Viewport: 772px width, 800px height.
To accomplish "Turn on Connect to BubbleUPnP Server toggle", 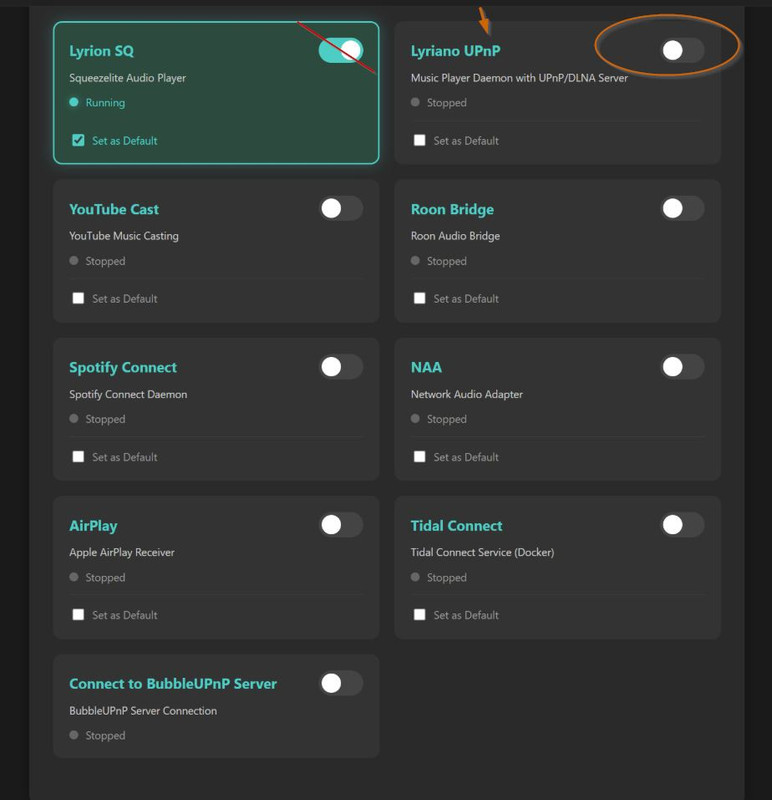I will pos(341,683).
